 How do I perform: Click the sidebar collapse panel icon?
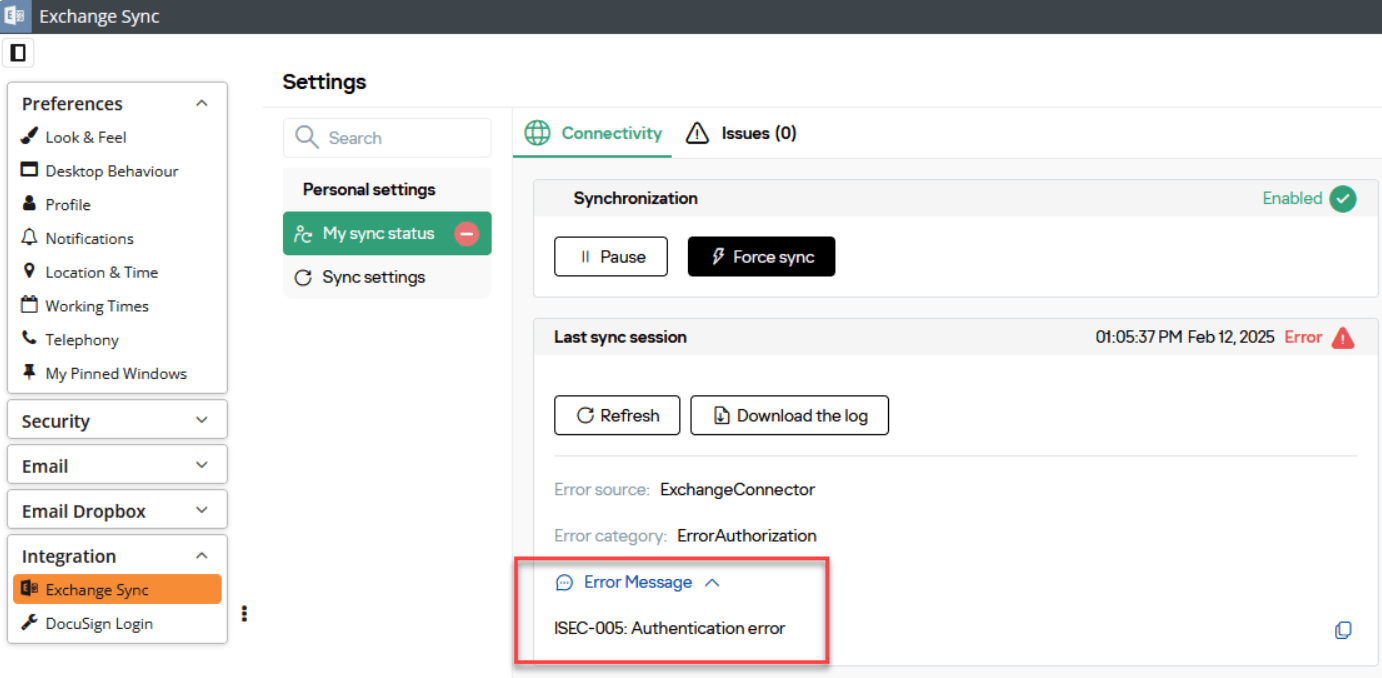[x=18, y=53]
